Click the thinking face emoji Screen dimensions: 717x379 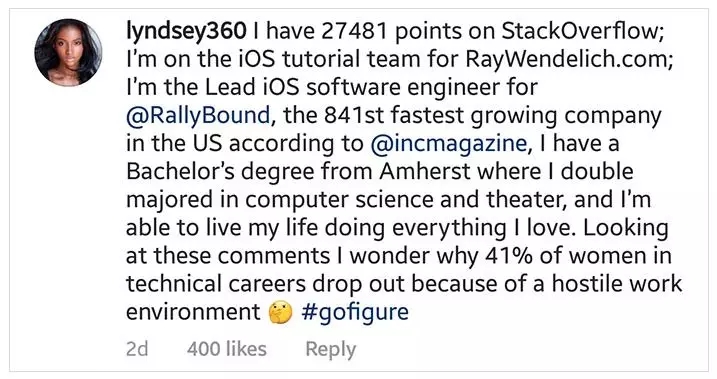280,313
